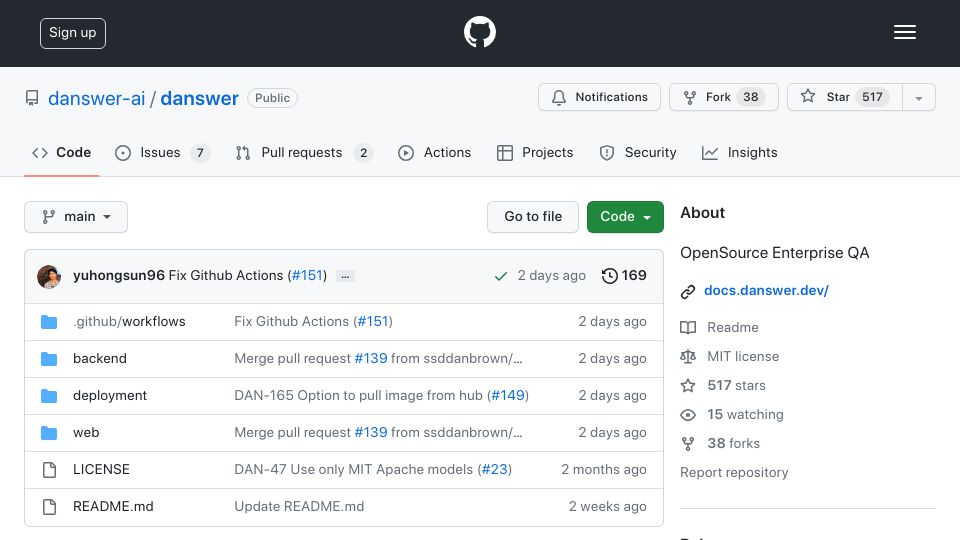Open the yuhongsun96 author link
960x540 pixels.
119,276
